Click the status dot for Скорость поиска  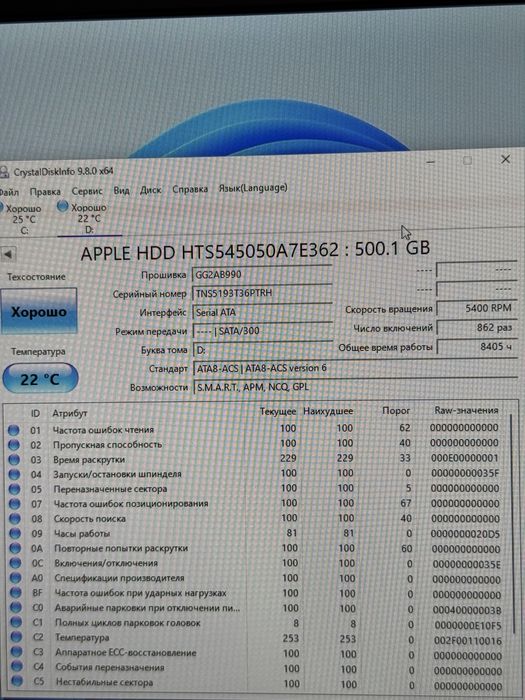(15, 519)
